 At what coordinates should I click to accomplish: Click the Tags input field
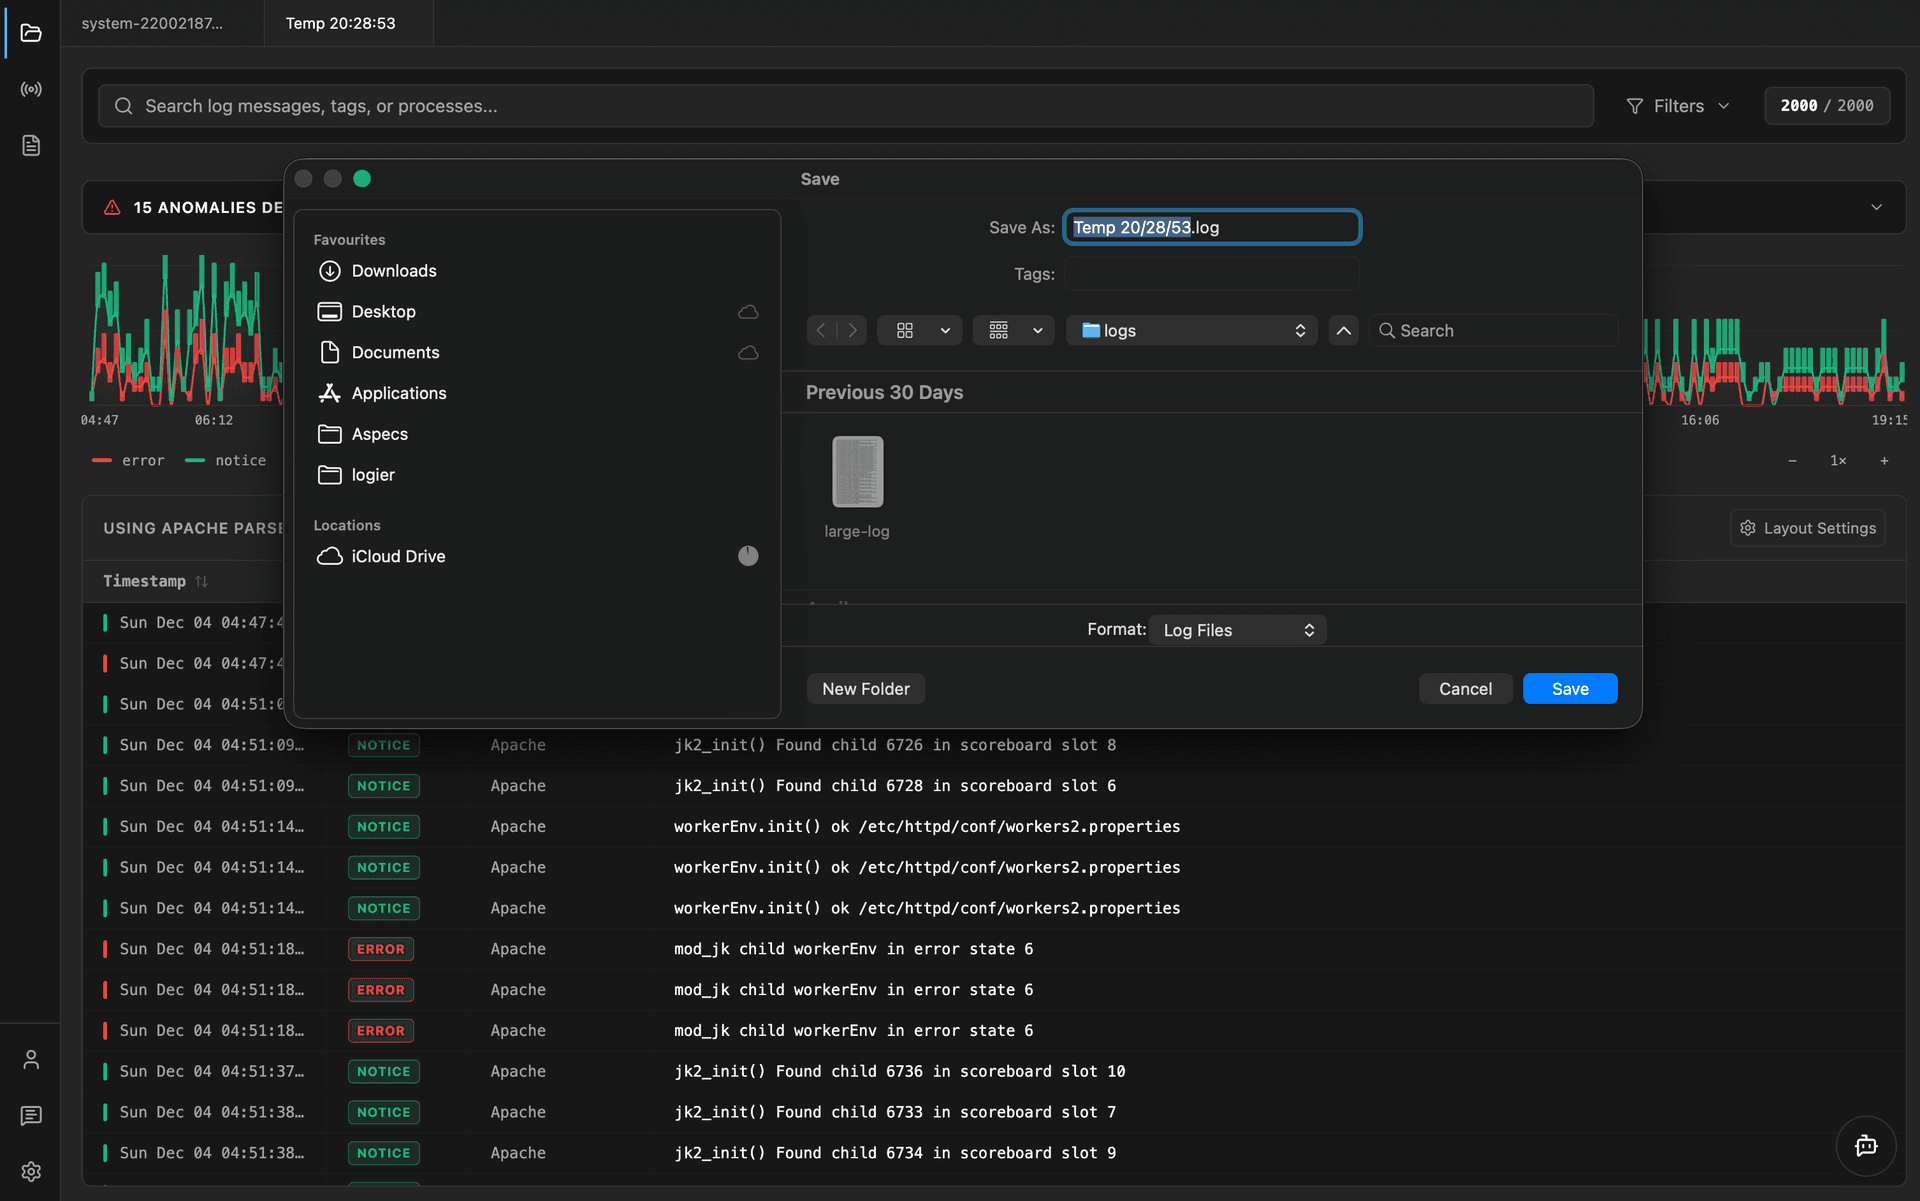click(x=1211, y=274)
